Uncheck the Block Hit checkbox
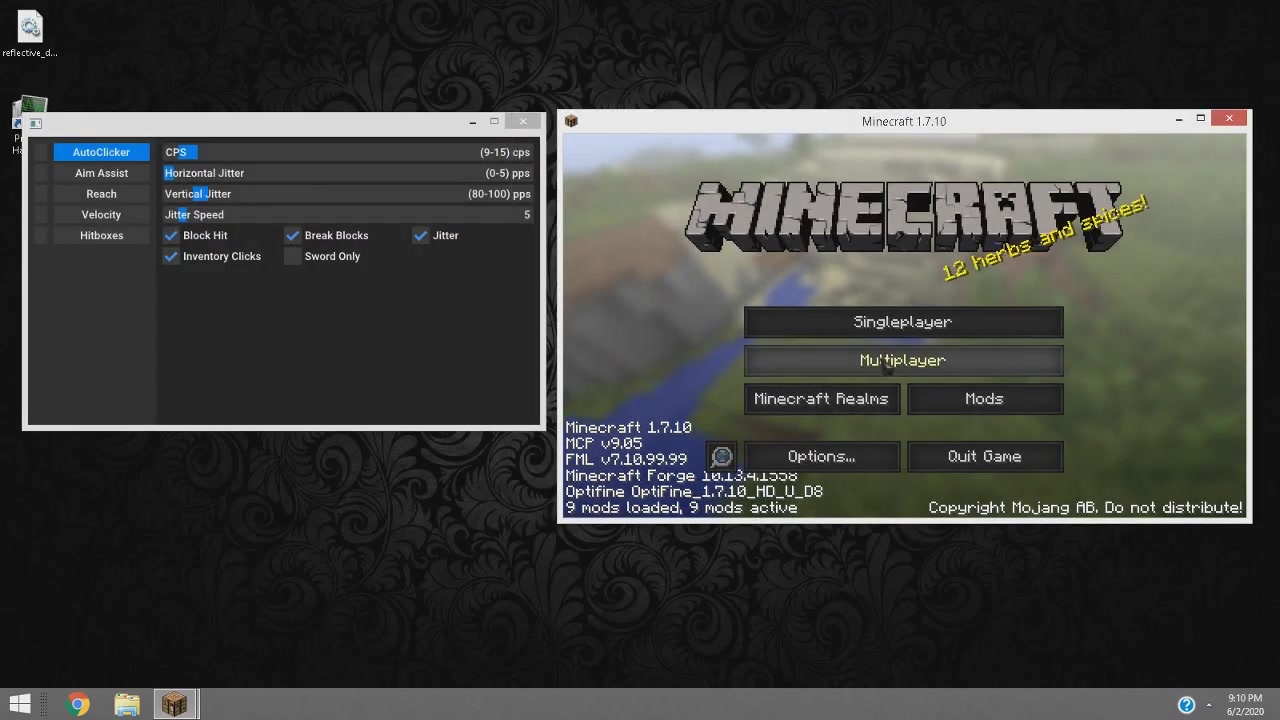The image size is (1280, 720). point(171,236)
